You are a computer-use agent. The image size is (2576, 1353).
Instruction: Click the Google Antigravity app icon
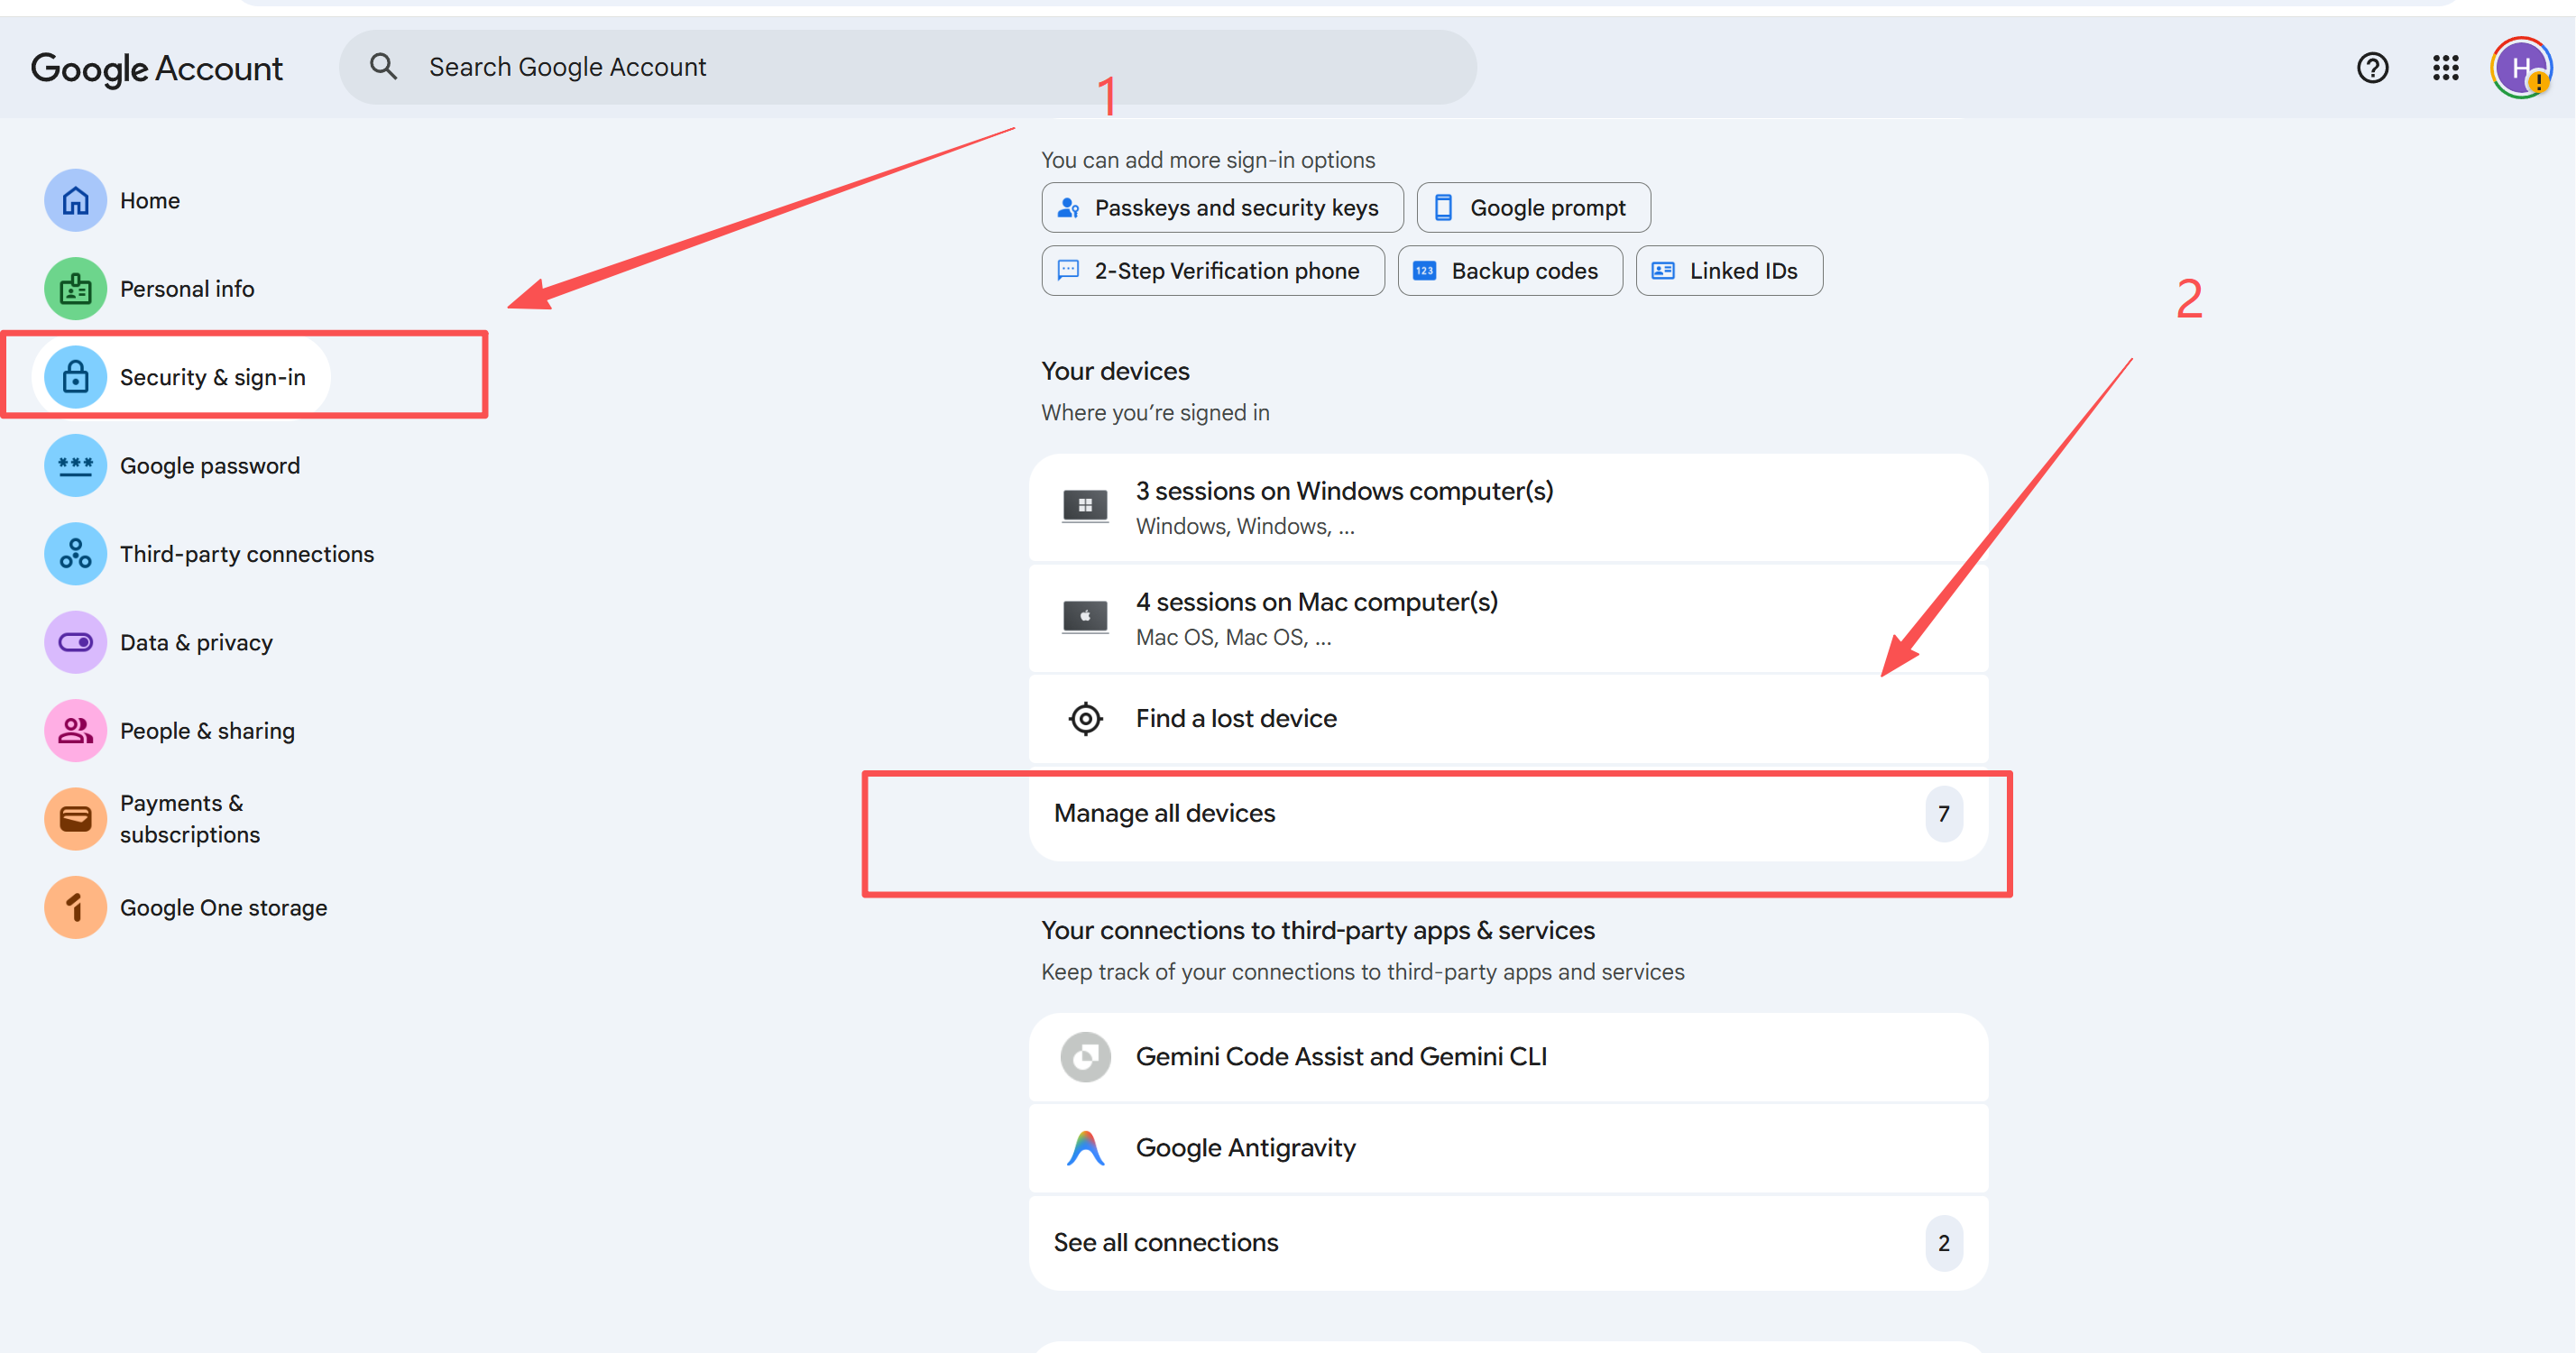tap(1085, 1148)
